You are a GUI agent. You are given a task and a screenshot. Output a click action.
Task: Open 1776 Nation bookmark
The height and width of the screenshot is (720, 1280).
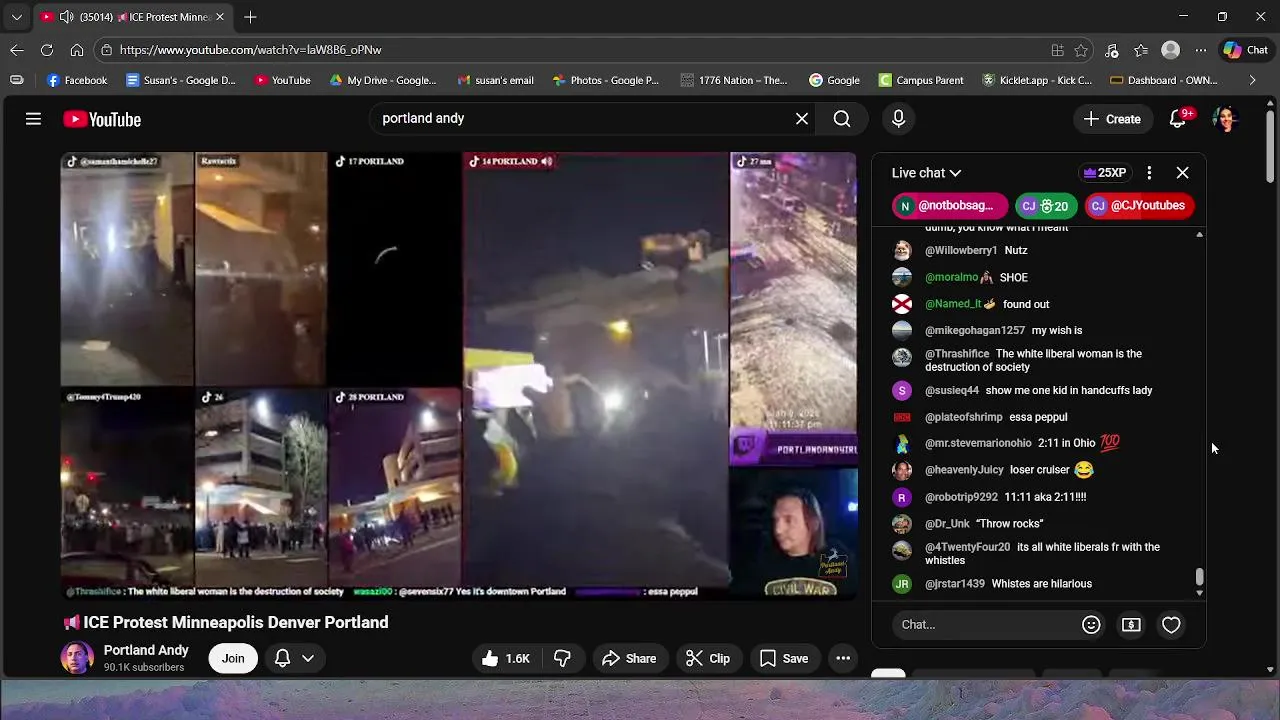click(x=734, y=80)
